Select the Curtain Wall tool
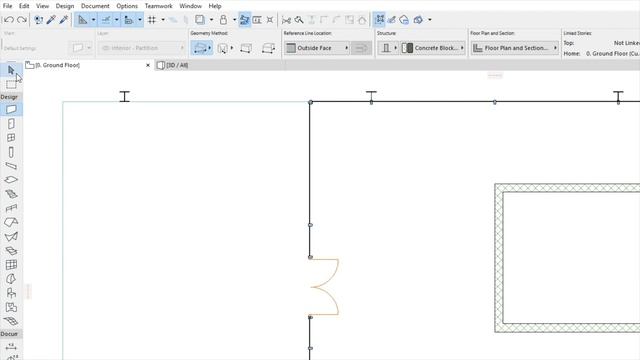 (11, 265)
